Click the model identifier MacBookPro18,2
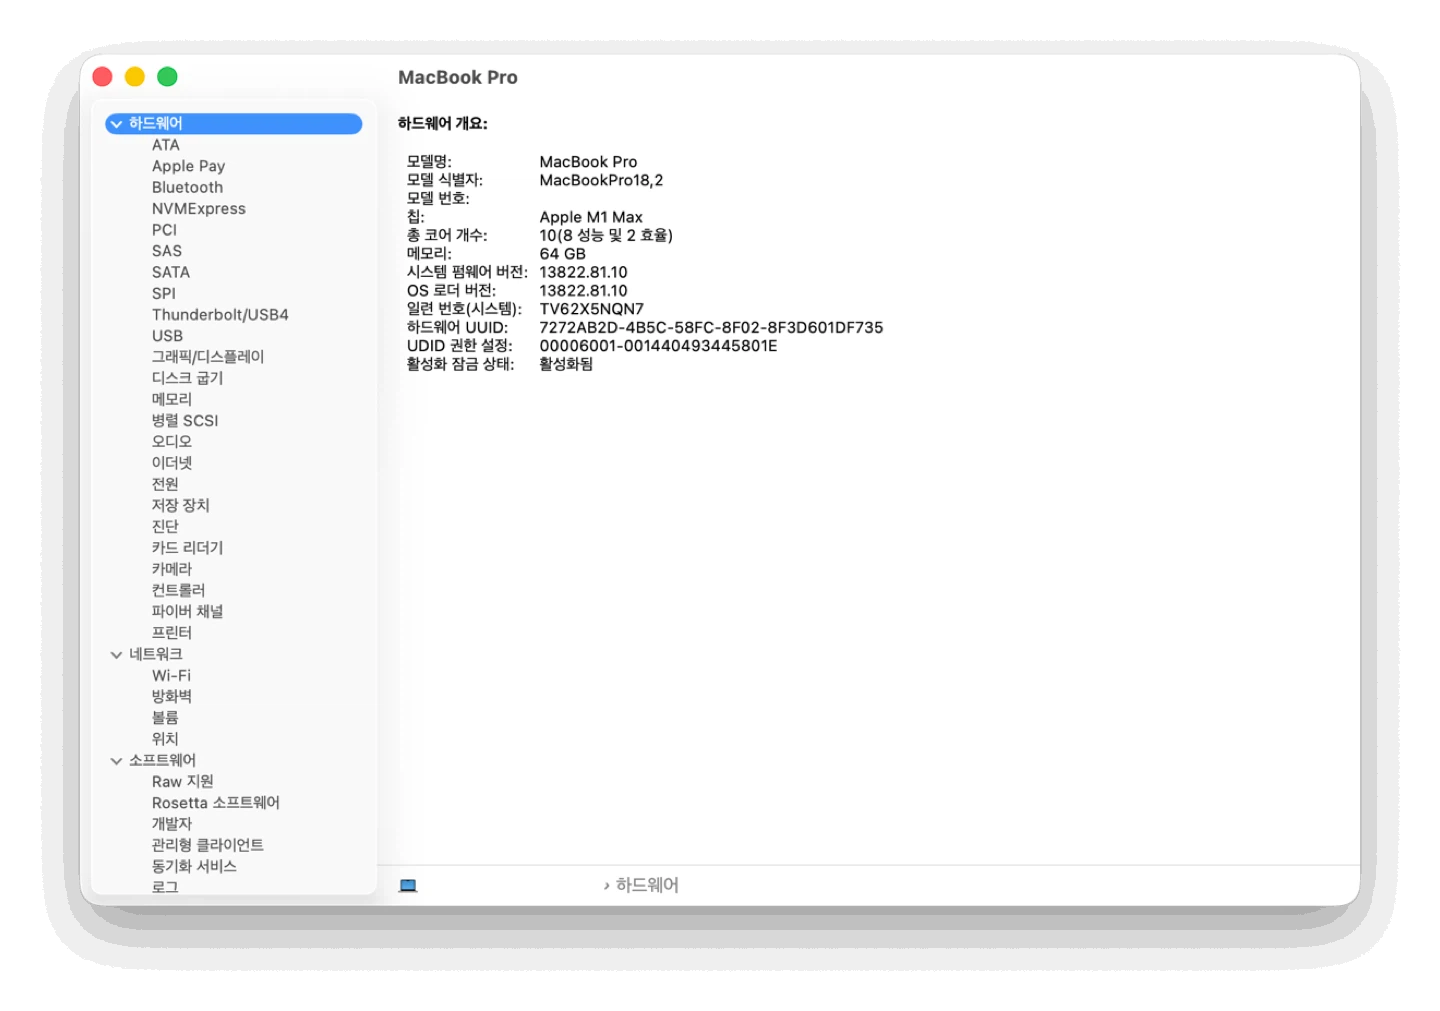The image size is (1440, 1011). click(x=601, y=181)
